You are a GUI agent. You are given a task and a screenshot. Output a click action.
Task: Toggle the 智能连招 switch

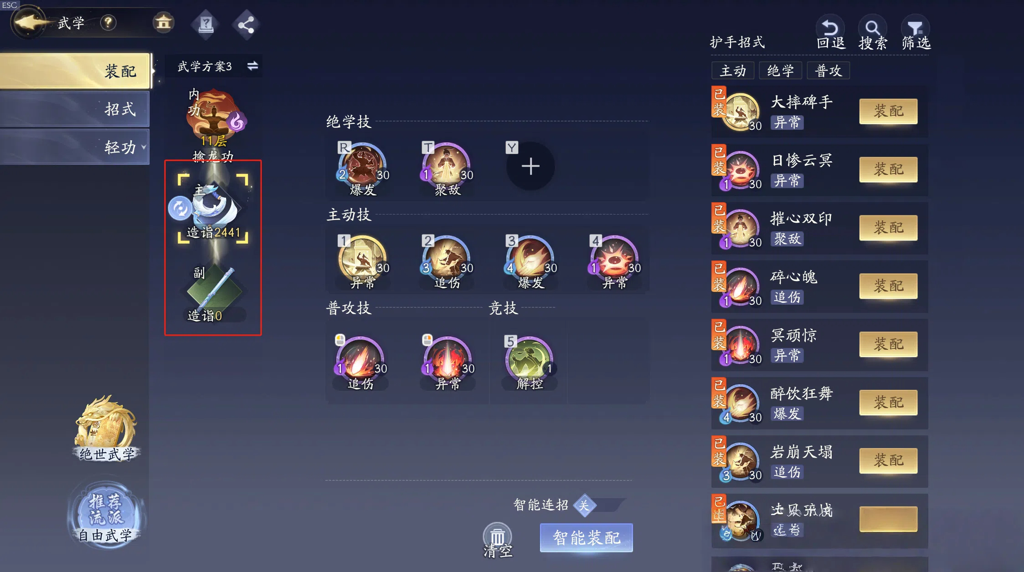click(597, 505)
